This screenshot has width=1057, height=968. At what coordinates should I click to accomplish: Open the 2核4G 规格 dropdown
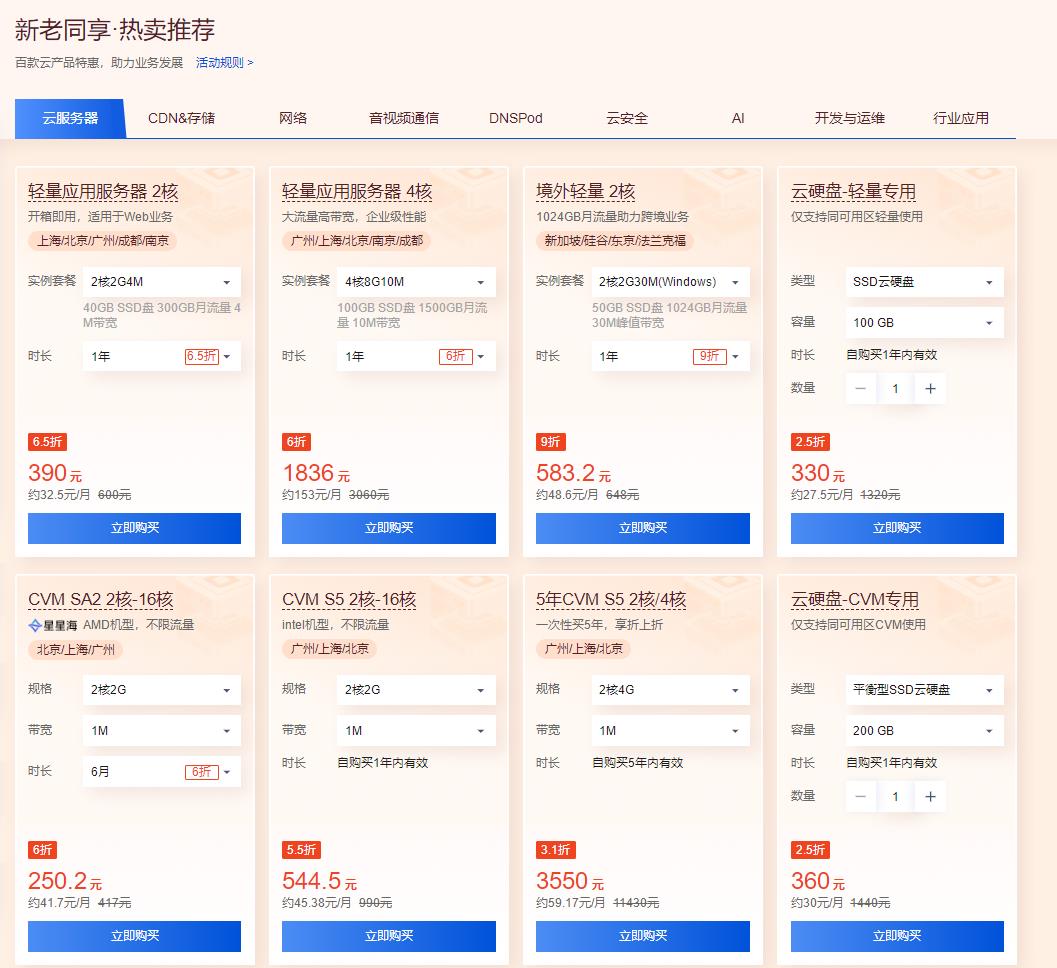[x=670, y=690]
